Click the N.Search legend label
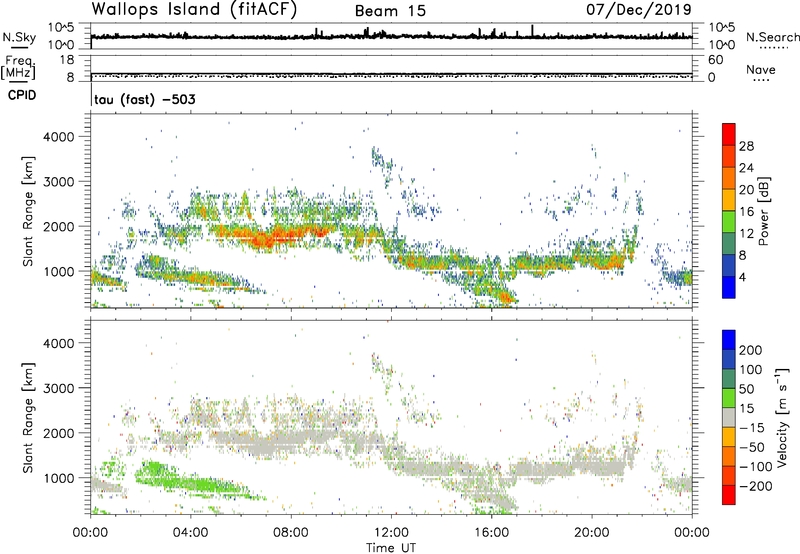Screen dimensions: 800x554 [x=772, y=37]
